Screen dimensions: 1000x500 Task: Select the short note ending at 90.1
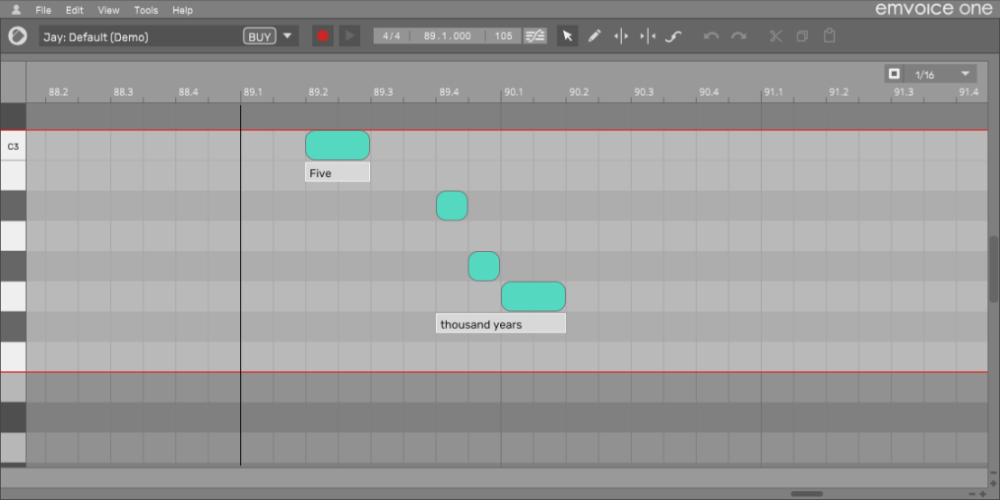[484, 267]
